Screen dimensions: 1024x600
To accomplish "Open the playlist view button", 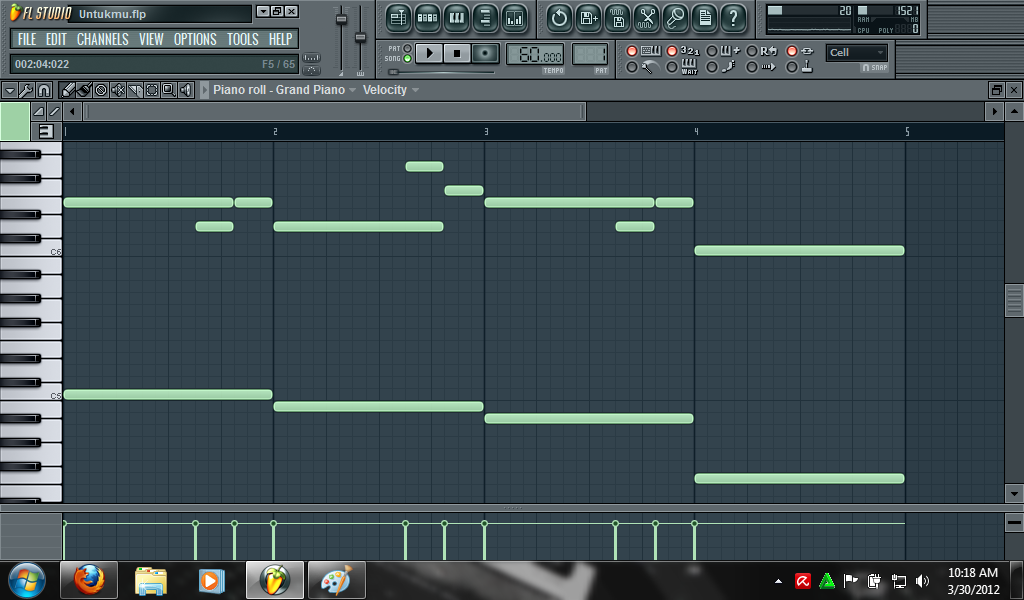I will 398,18.
